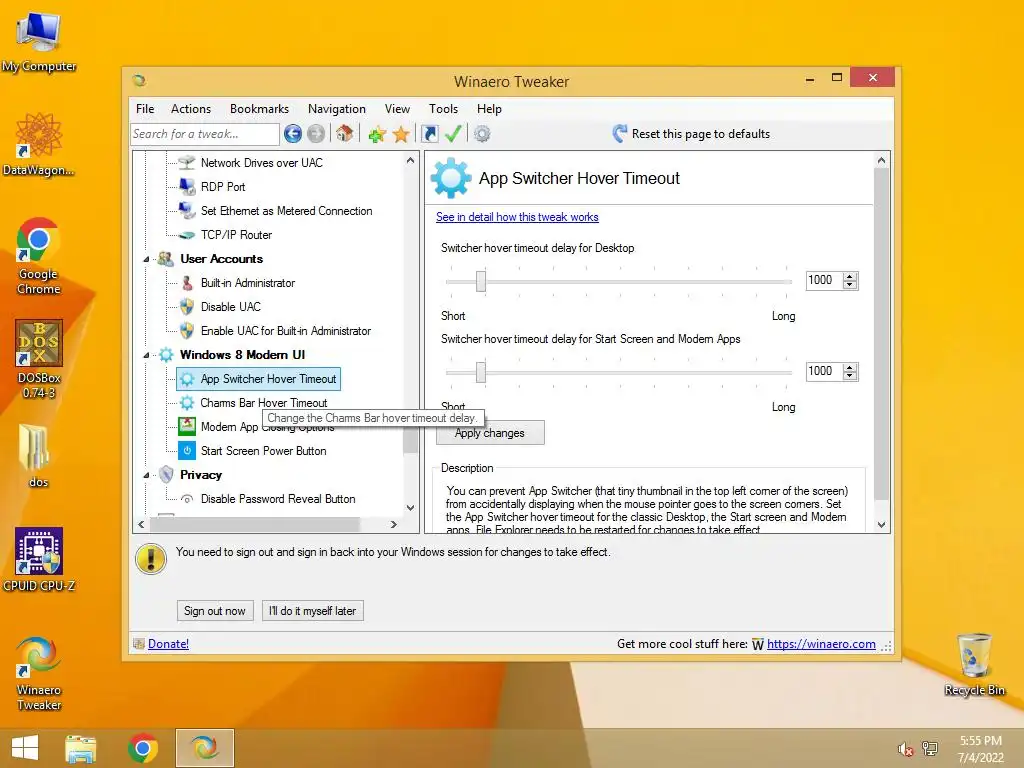1024x768 pixels.
Task: Click the Set Ethernet as Metered icon
Action: [187, 210]
